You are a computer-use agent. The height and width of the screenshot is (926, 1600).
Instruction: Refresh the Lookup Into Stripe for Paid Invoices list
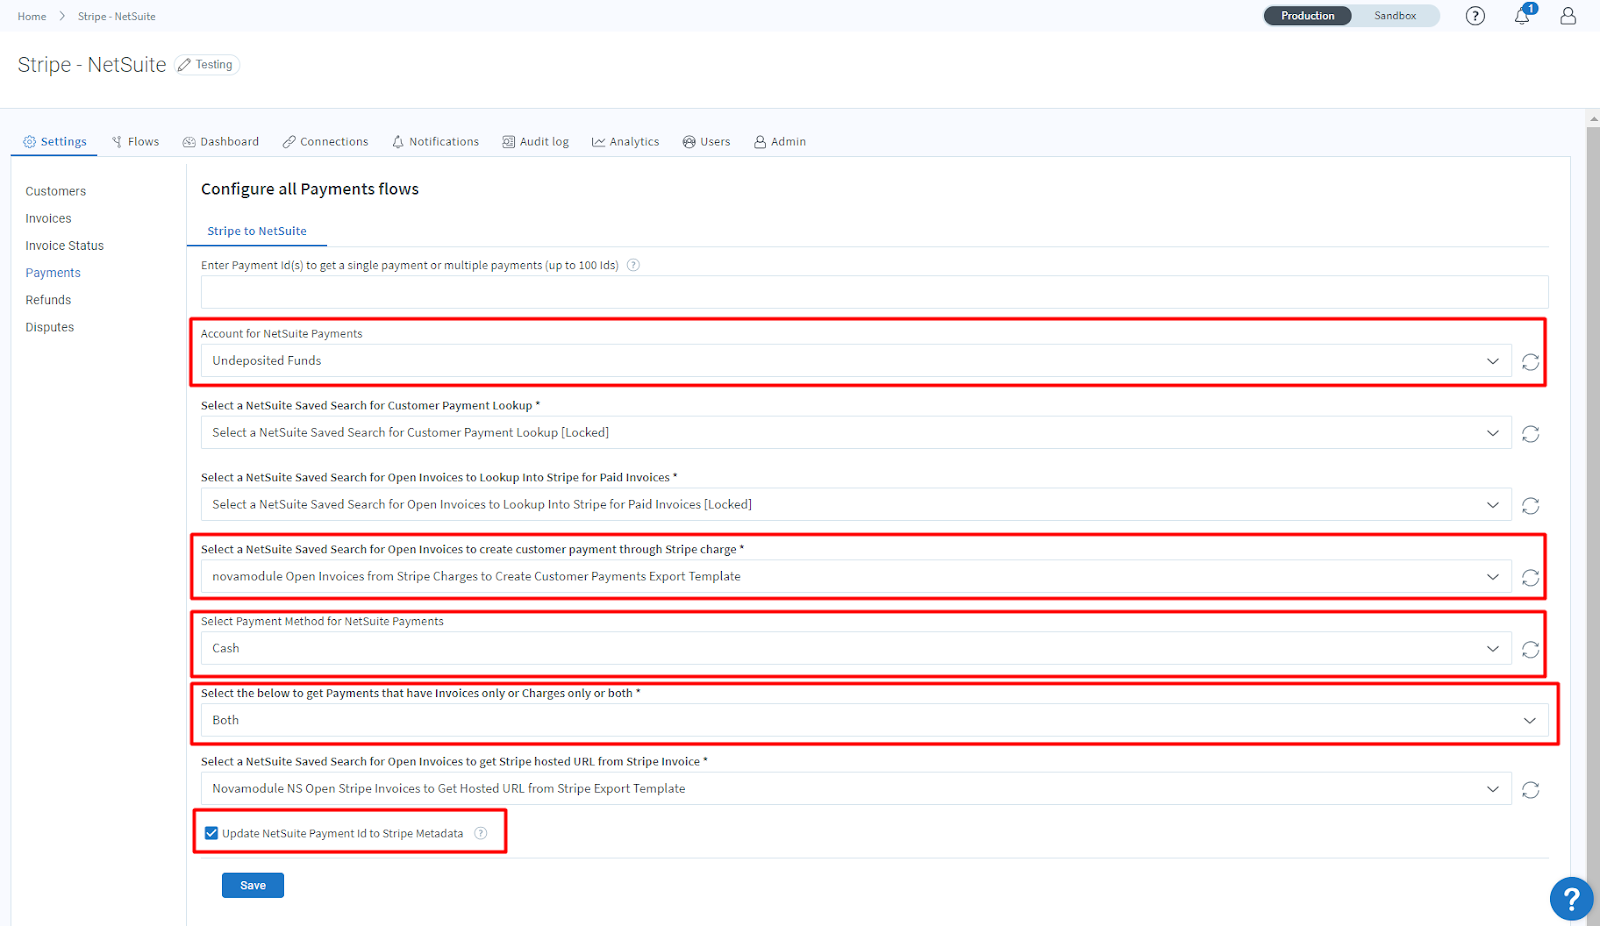point(1530,506)
